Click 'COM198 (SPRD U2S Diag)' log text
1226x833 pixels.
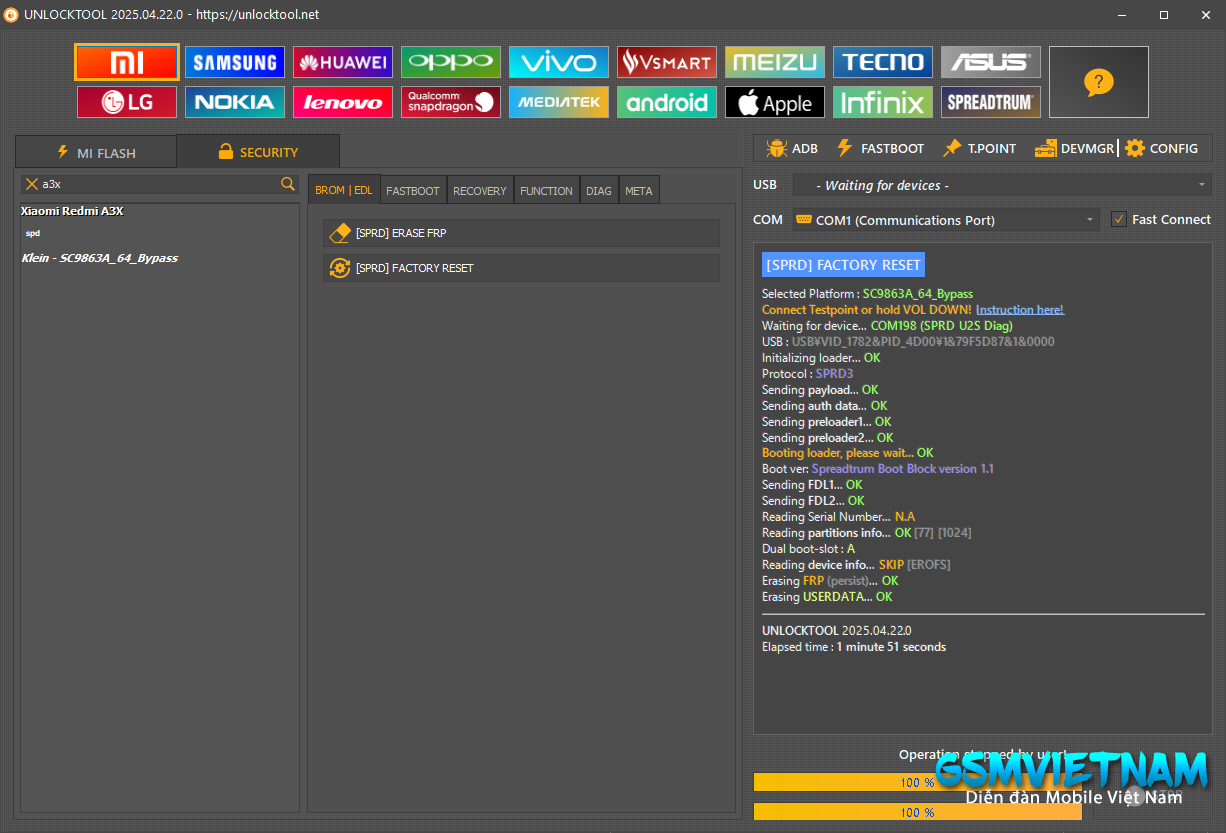click(942, 326)
